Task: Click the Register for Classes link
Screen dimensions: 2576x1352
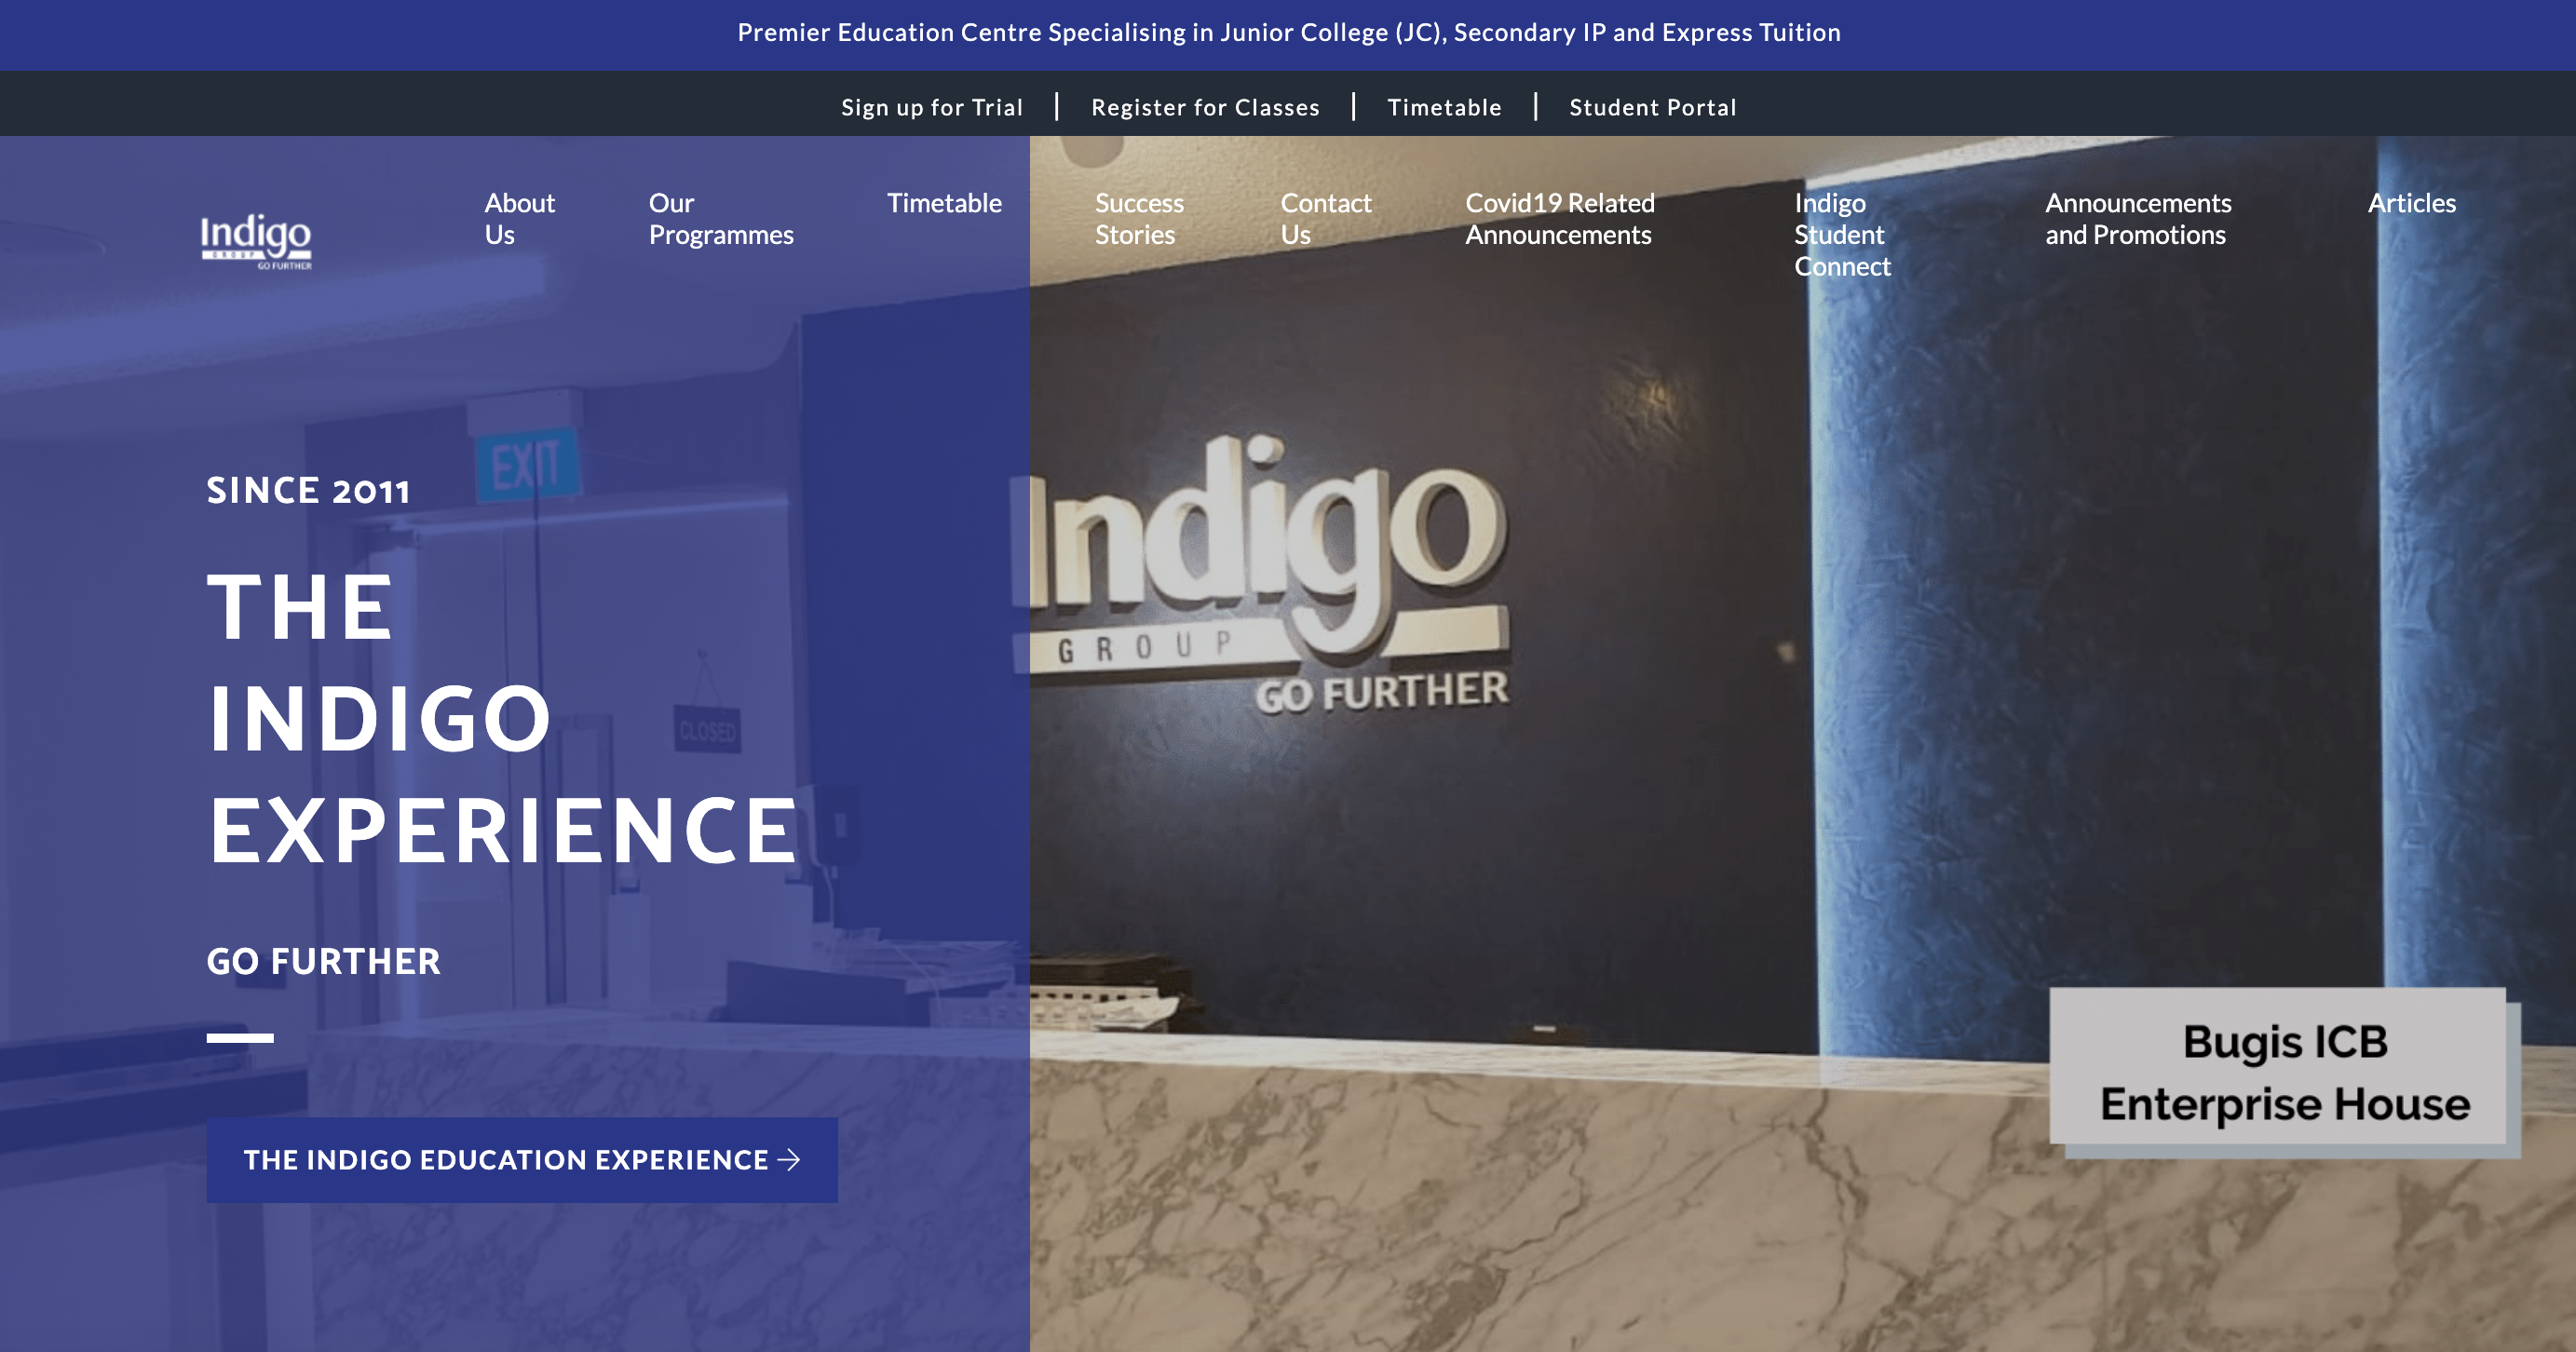Action: pyautogui.click(x=1204, y=107)
